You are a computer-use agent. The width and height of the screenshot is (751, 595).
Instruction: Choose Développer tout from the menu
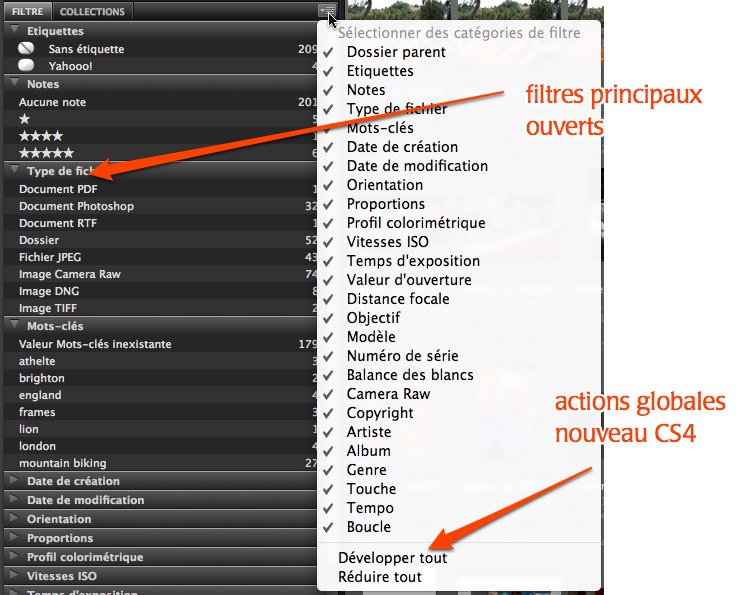click(392, 558)
